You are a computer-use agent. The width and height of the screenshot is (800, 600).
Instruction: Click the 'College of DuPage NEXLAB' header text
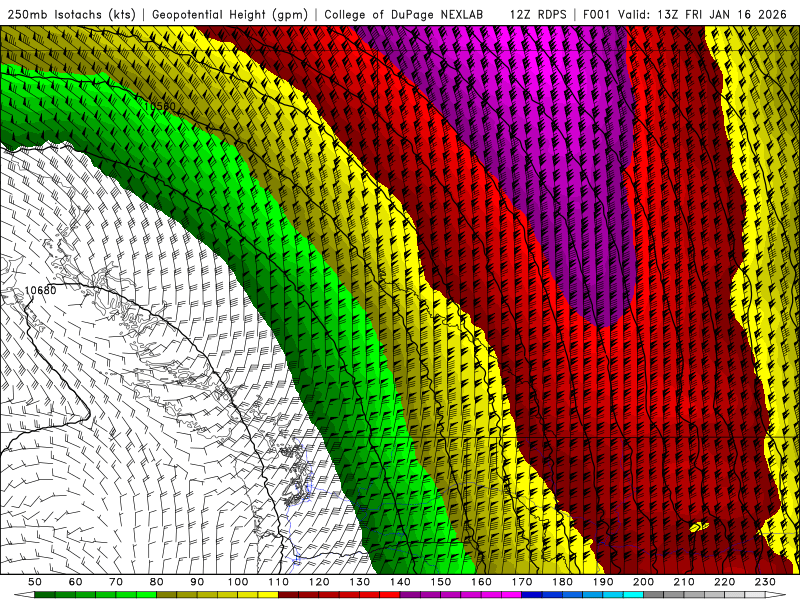[x=404, y=14]
